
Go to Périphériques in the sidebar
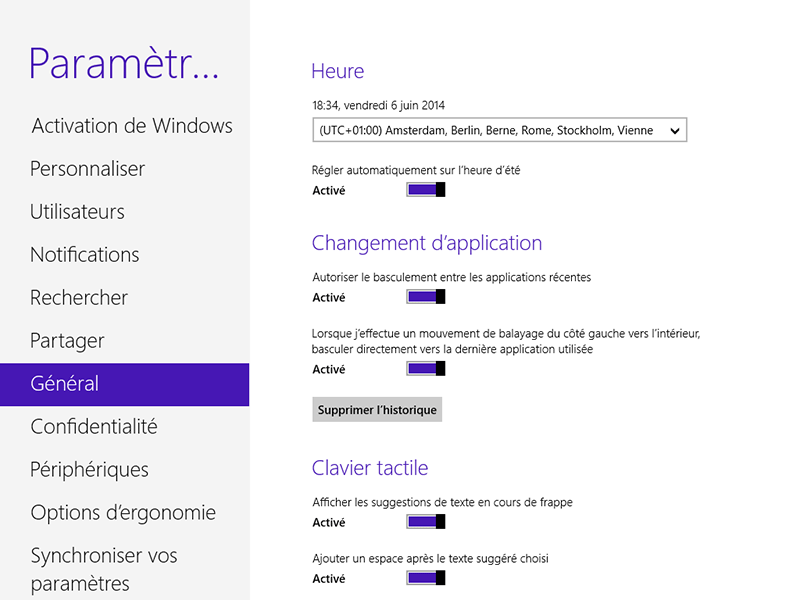point(90,470)
